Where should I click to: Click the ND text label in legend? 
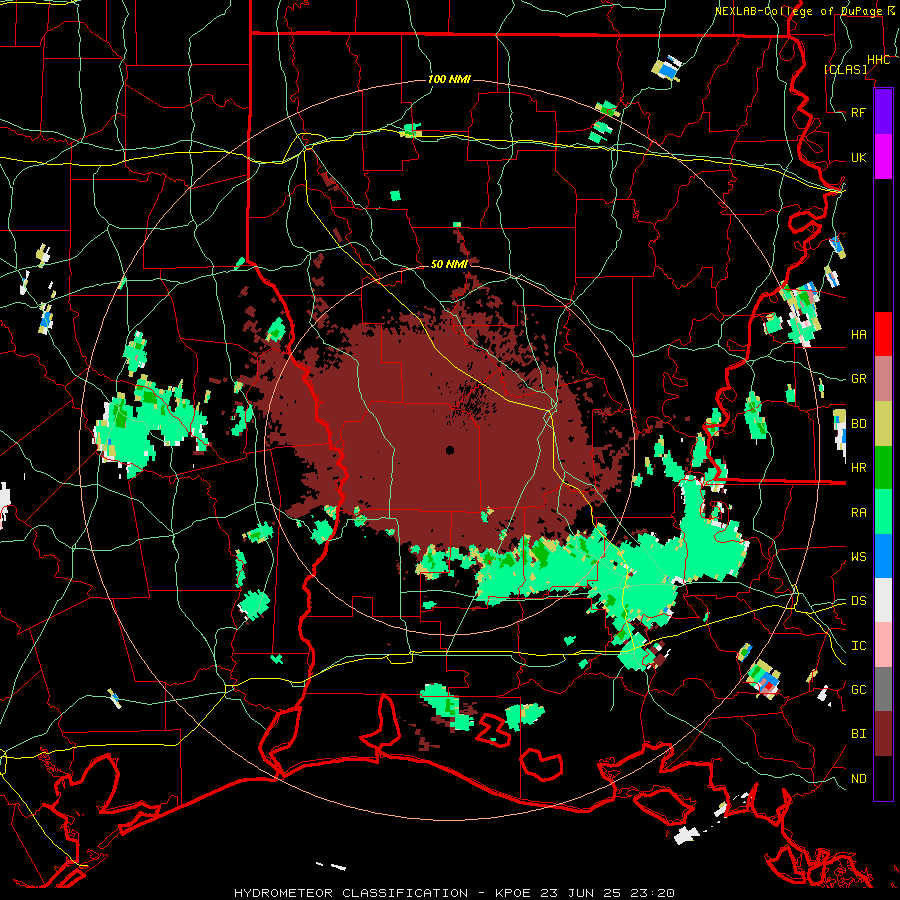pos(859,779)
